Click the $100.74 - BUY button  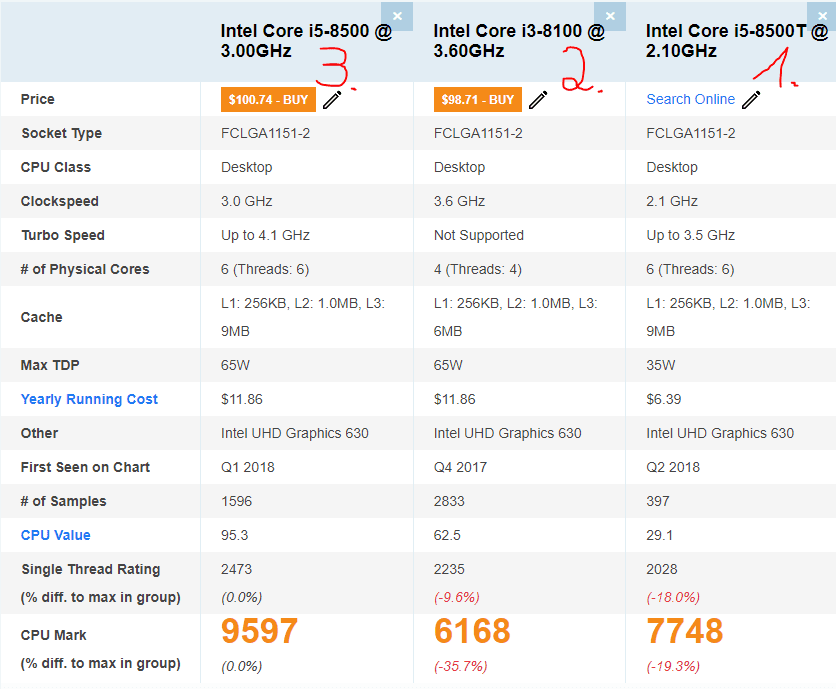268,100
